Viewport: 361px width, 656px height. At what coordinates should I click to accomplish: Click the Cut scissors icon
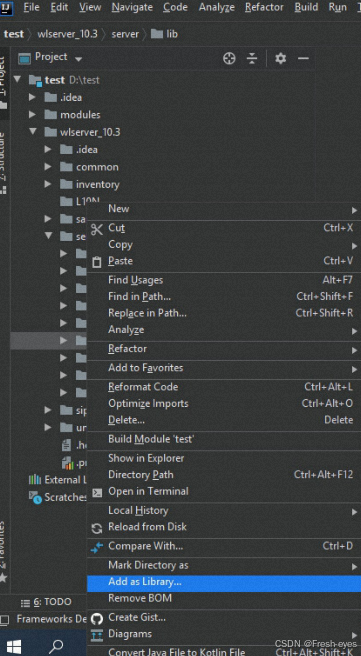click(x=97, y=228)
